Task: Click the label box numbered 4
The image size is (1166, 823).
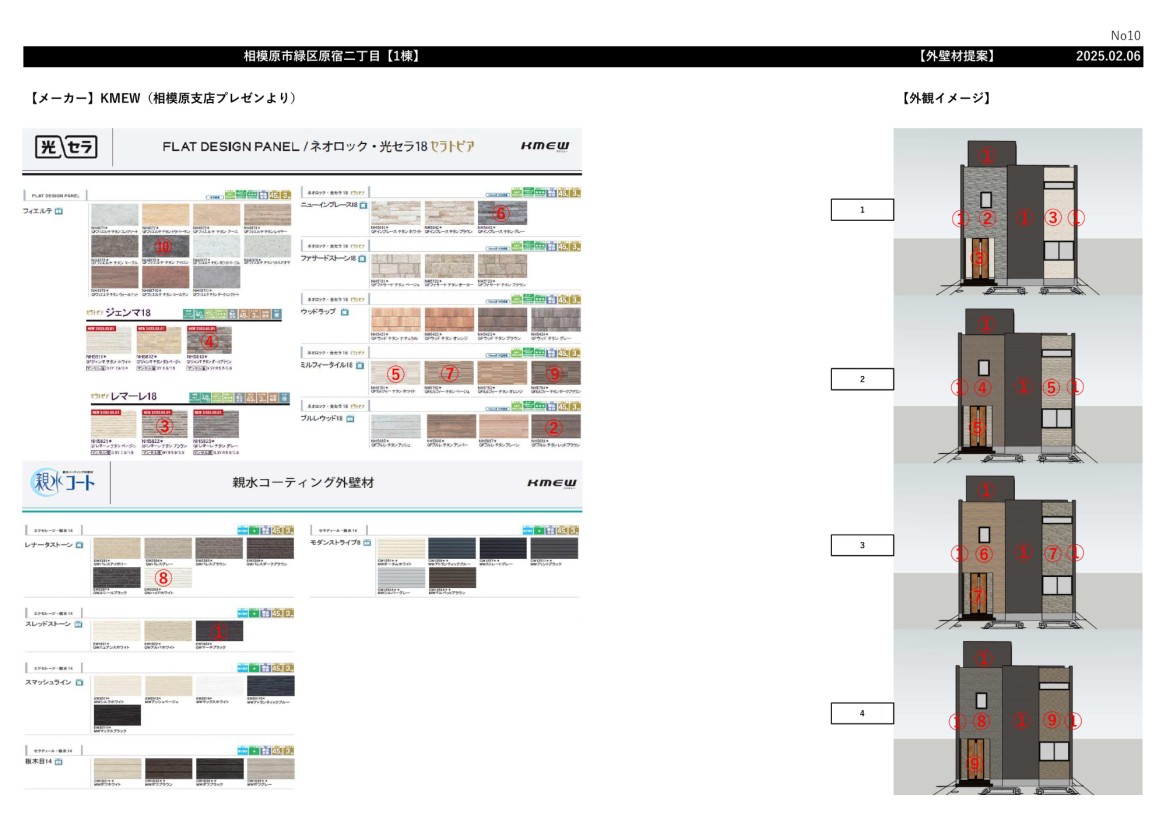Action: point(862,713)
